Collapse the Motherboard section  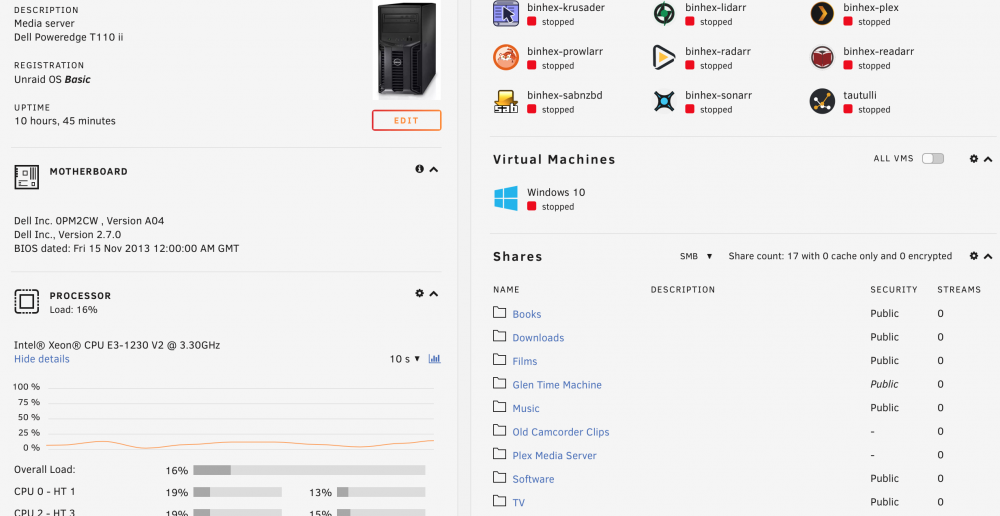[x=434, y=170]
